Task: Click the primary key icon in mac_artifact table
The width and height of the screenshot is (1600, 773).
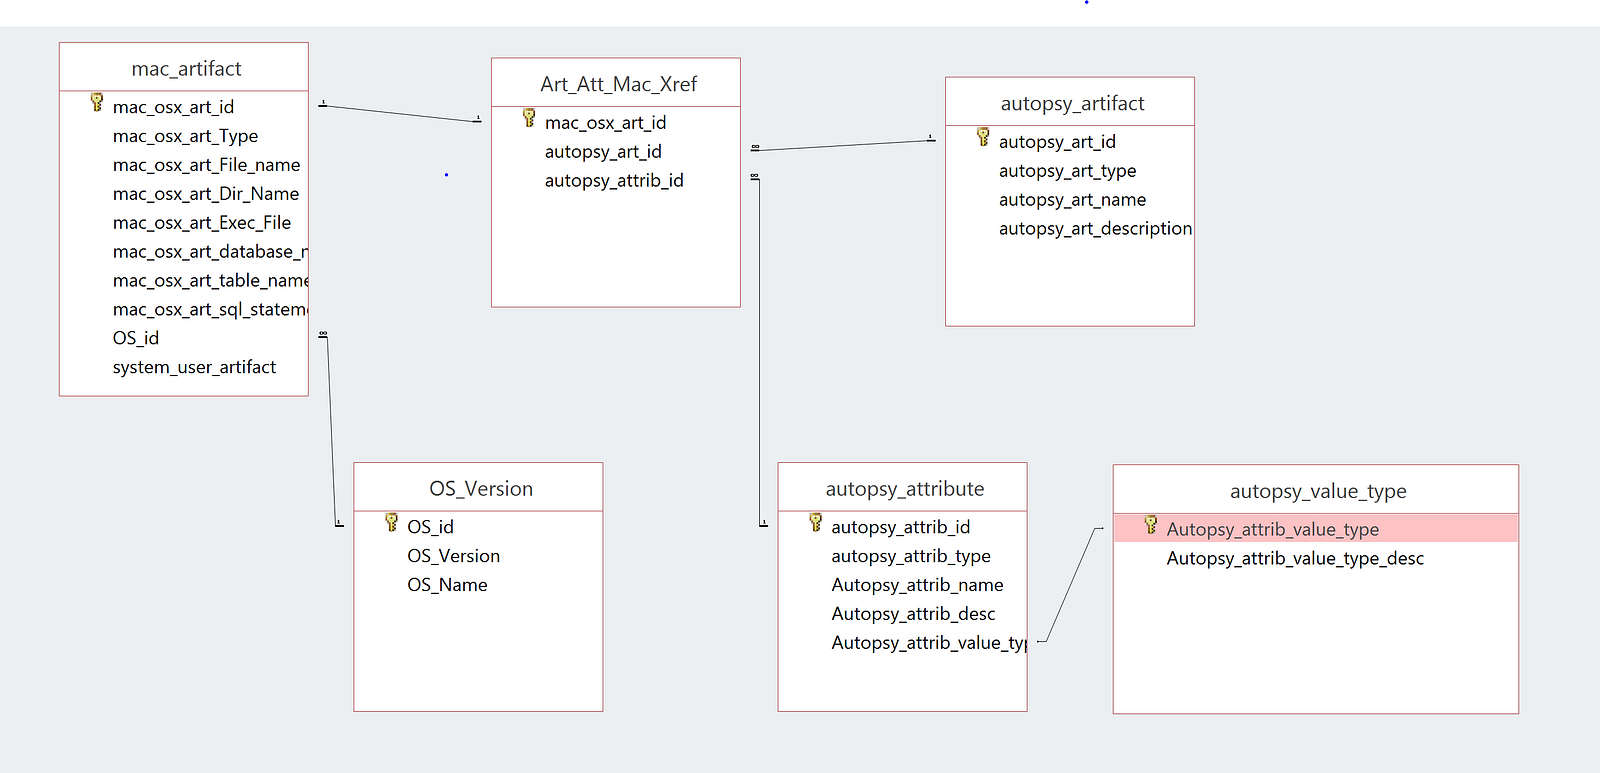Action: (97, 102)
